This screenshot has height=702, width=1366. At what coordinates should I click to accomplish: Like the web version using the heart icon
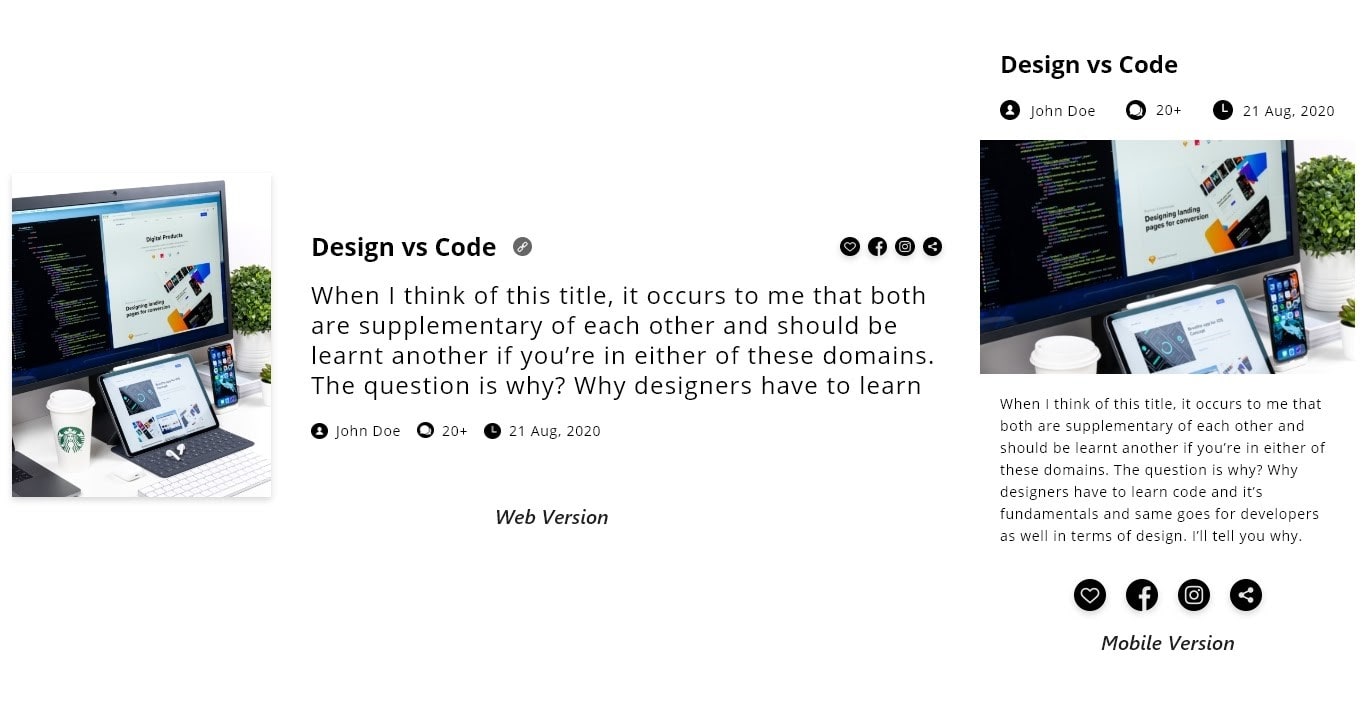(x=850, y=246)
